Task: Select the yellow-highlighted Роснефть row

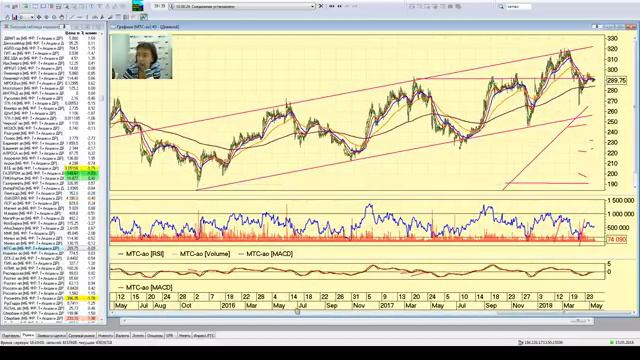Action: pyautogui.click(x=49, y=298)
